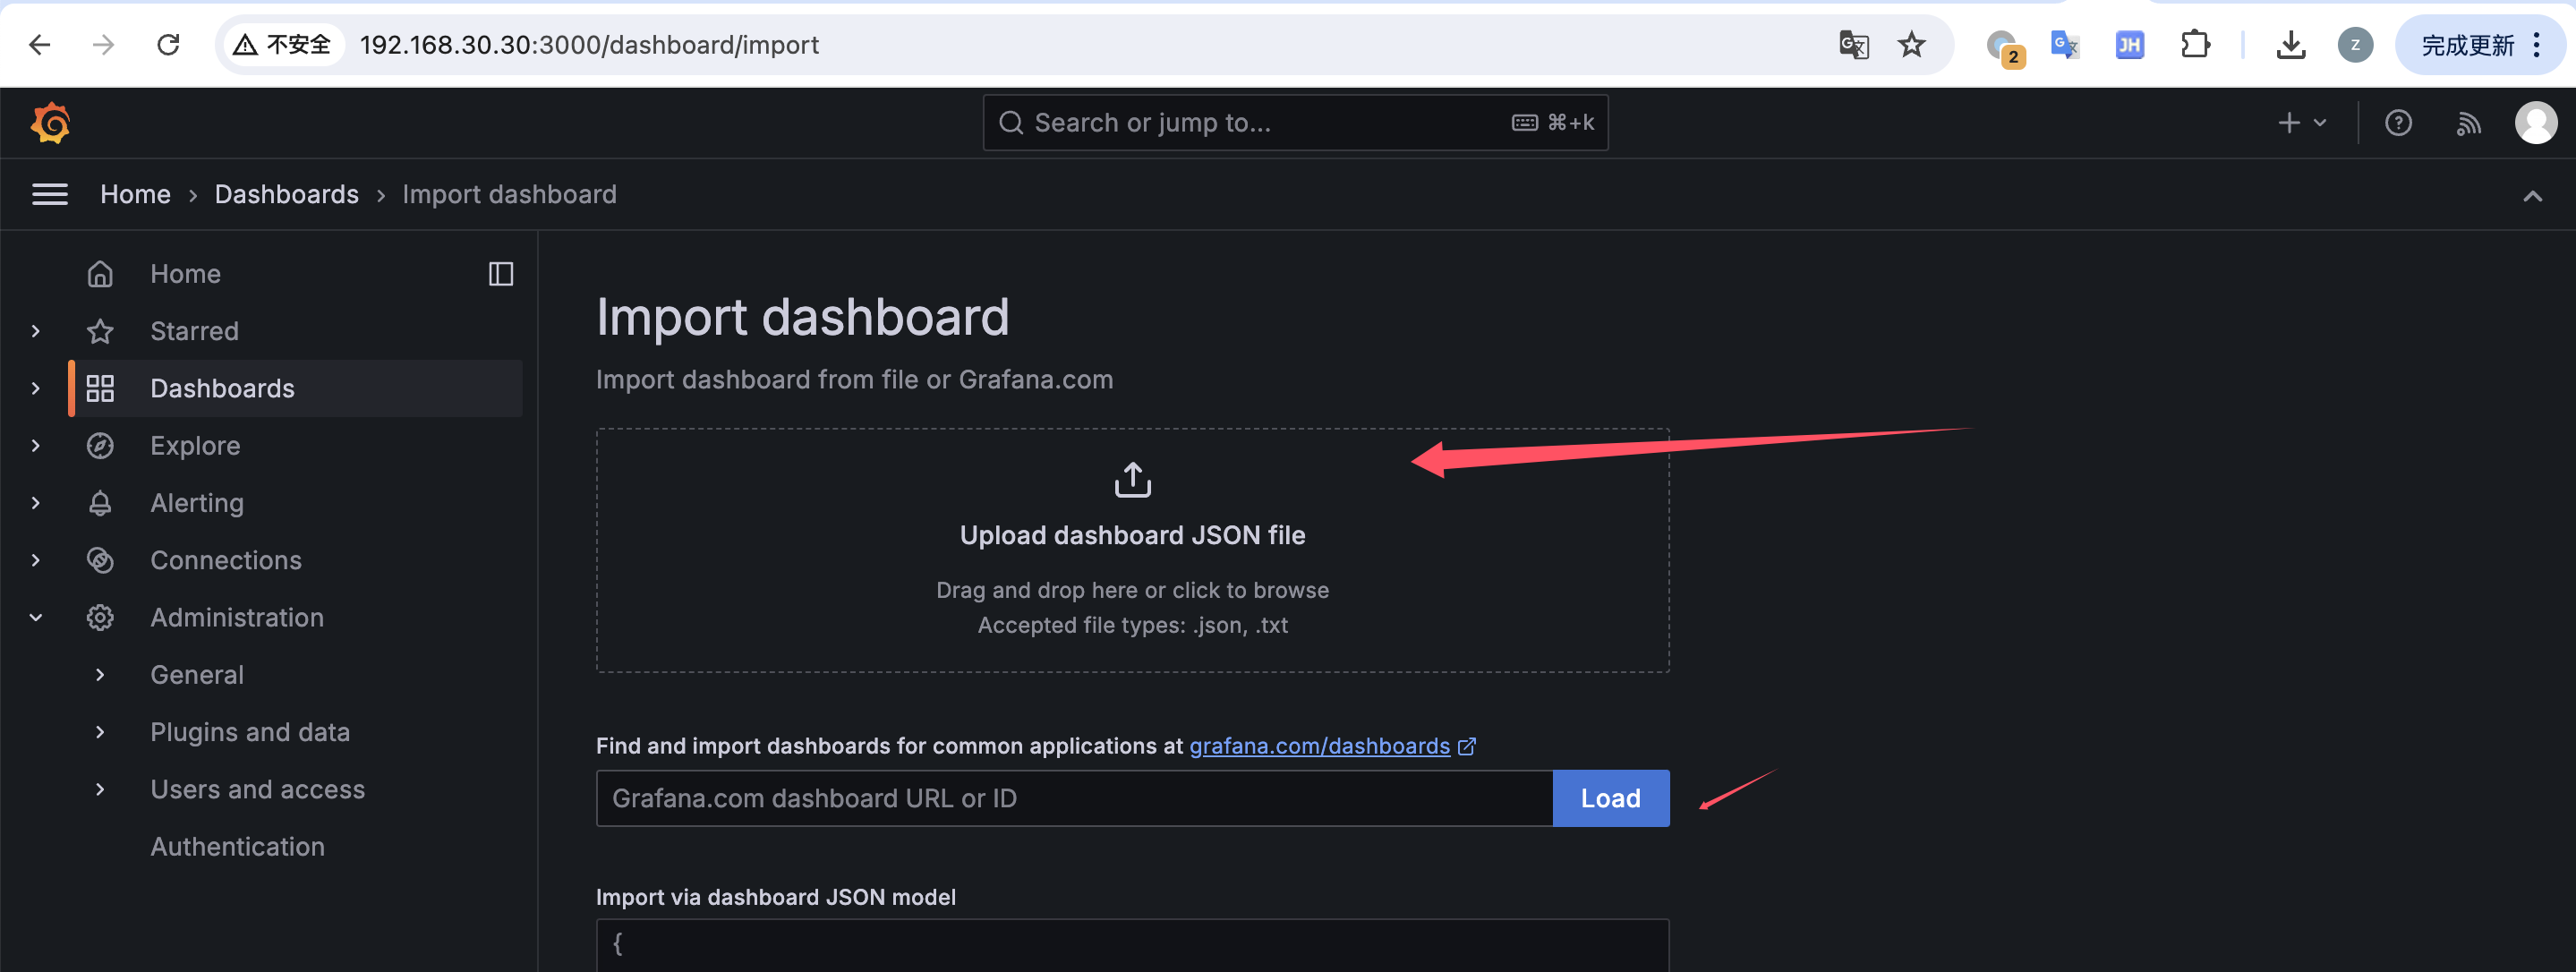The image size is (2576, 972).
Task: Follow the grafana.com/dashboards link
Action: click(x=1319, y=746)
